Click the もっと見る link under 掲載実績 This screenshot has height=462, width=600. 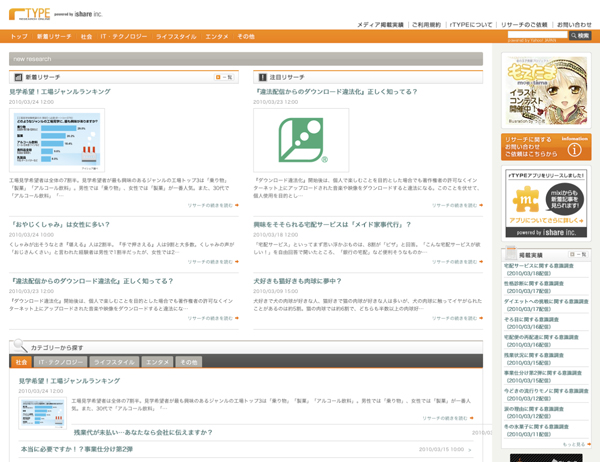click(574, 444)
